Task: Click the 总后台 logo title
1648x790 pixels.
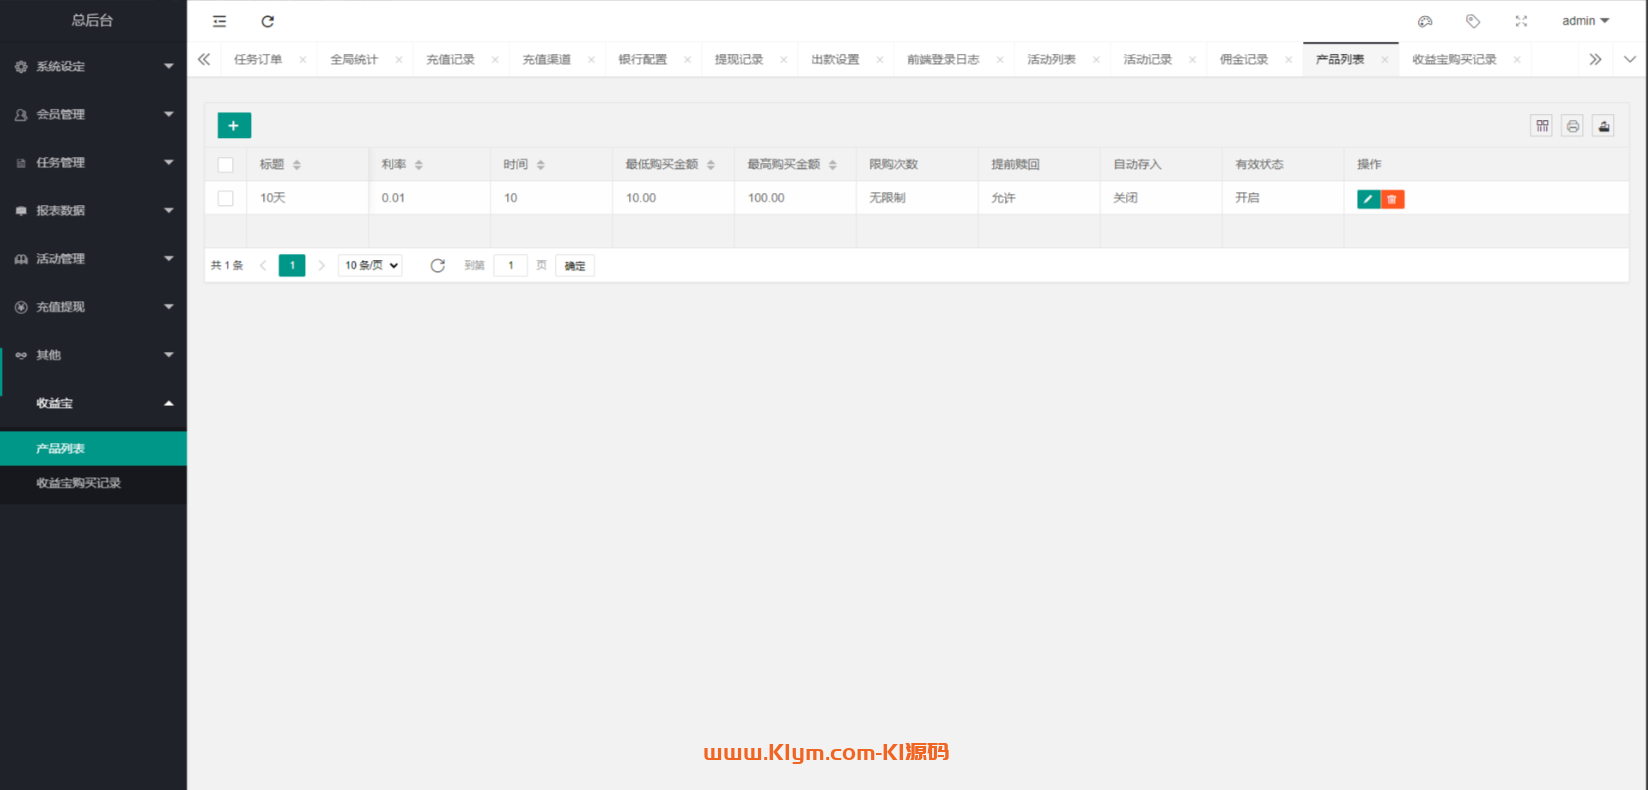Action: [93, 20]
